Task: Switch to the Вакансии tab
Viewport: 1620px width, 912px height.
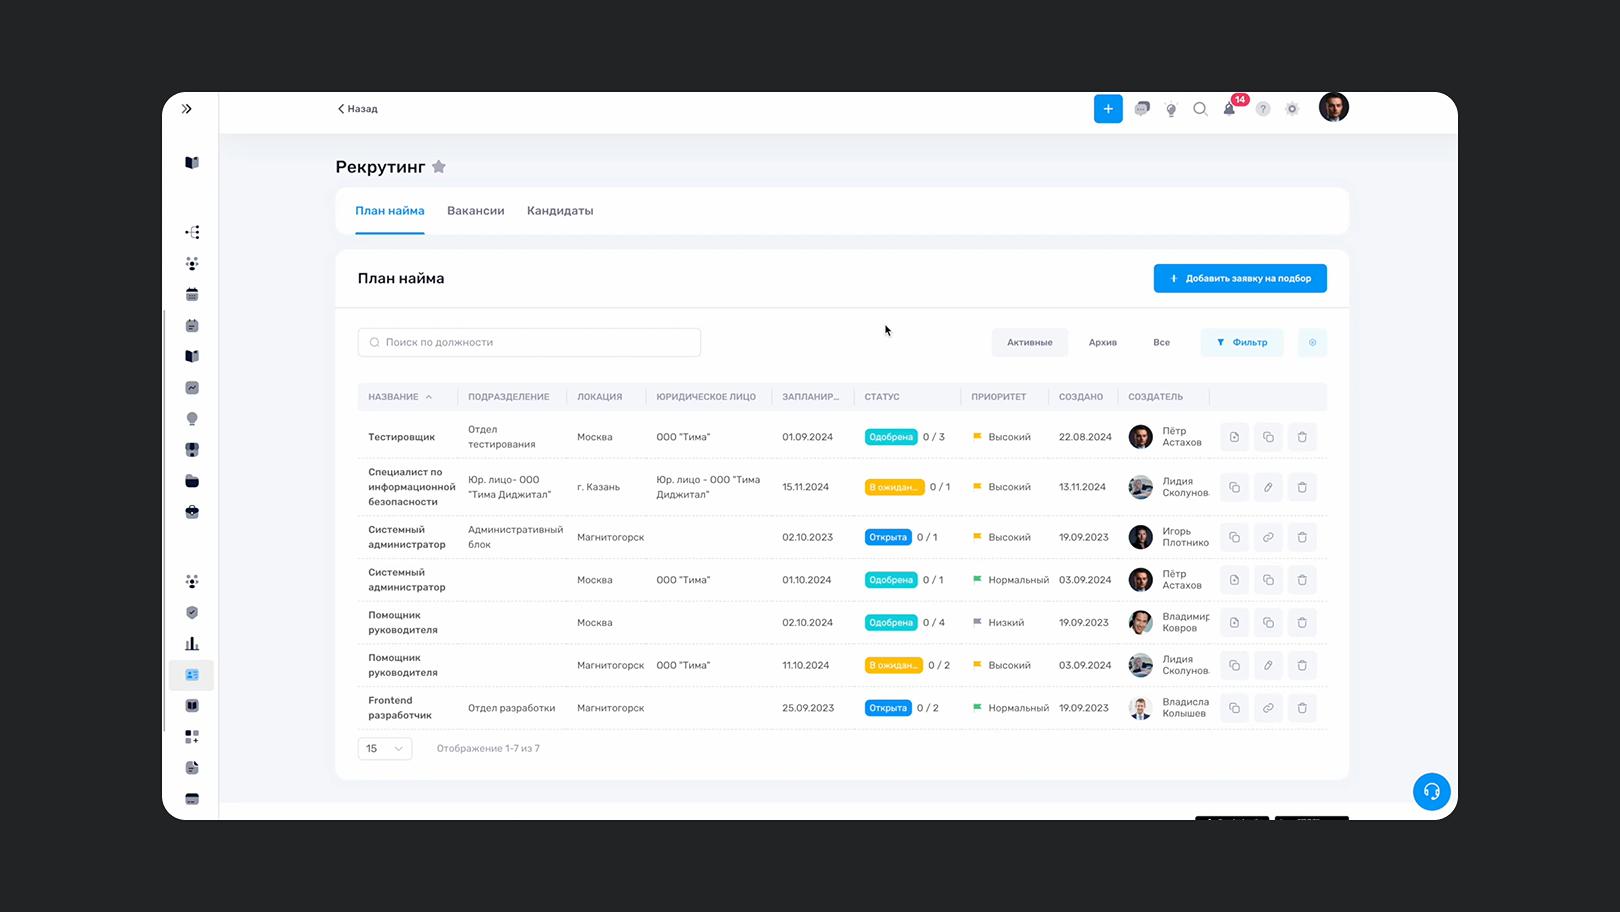Action: point(475,211)
